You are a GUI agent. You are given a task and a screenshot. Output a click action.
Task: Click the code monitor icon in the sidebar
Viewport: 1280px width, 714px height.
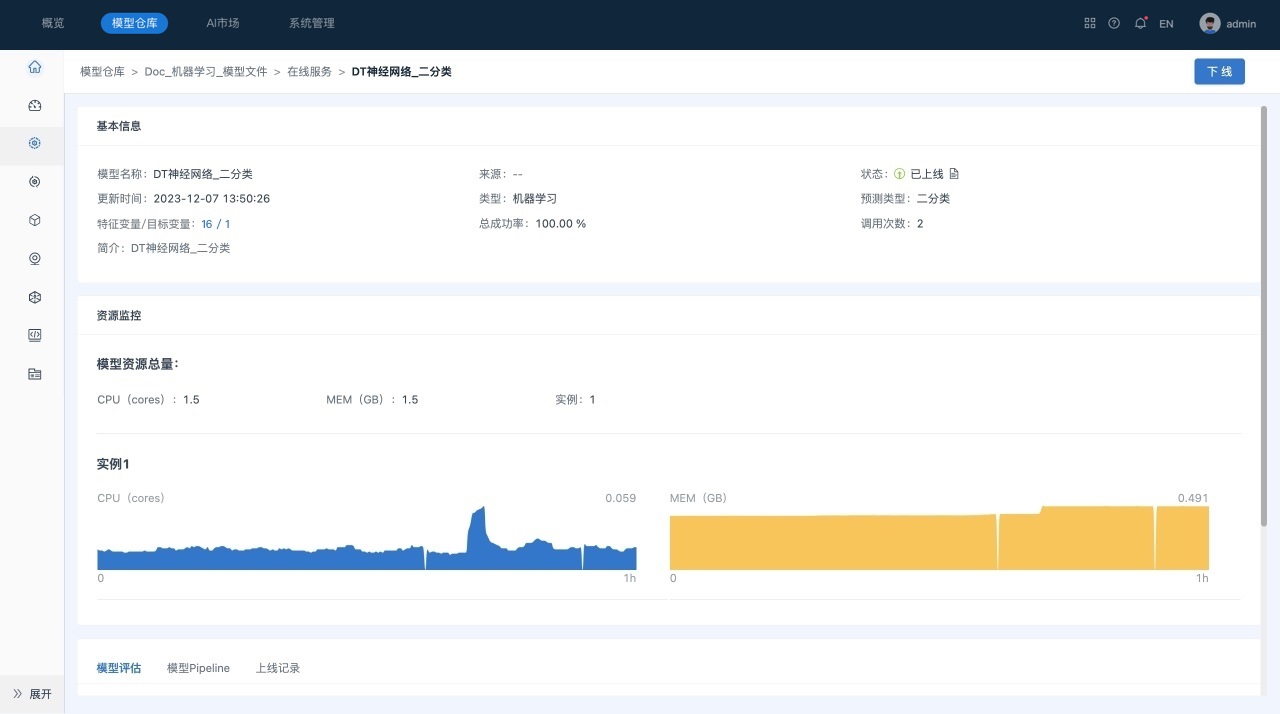[x=35, y=335]
